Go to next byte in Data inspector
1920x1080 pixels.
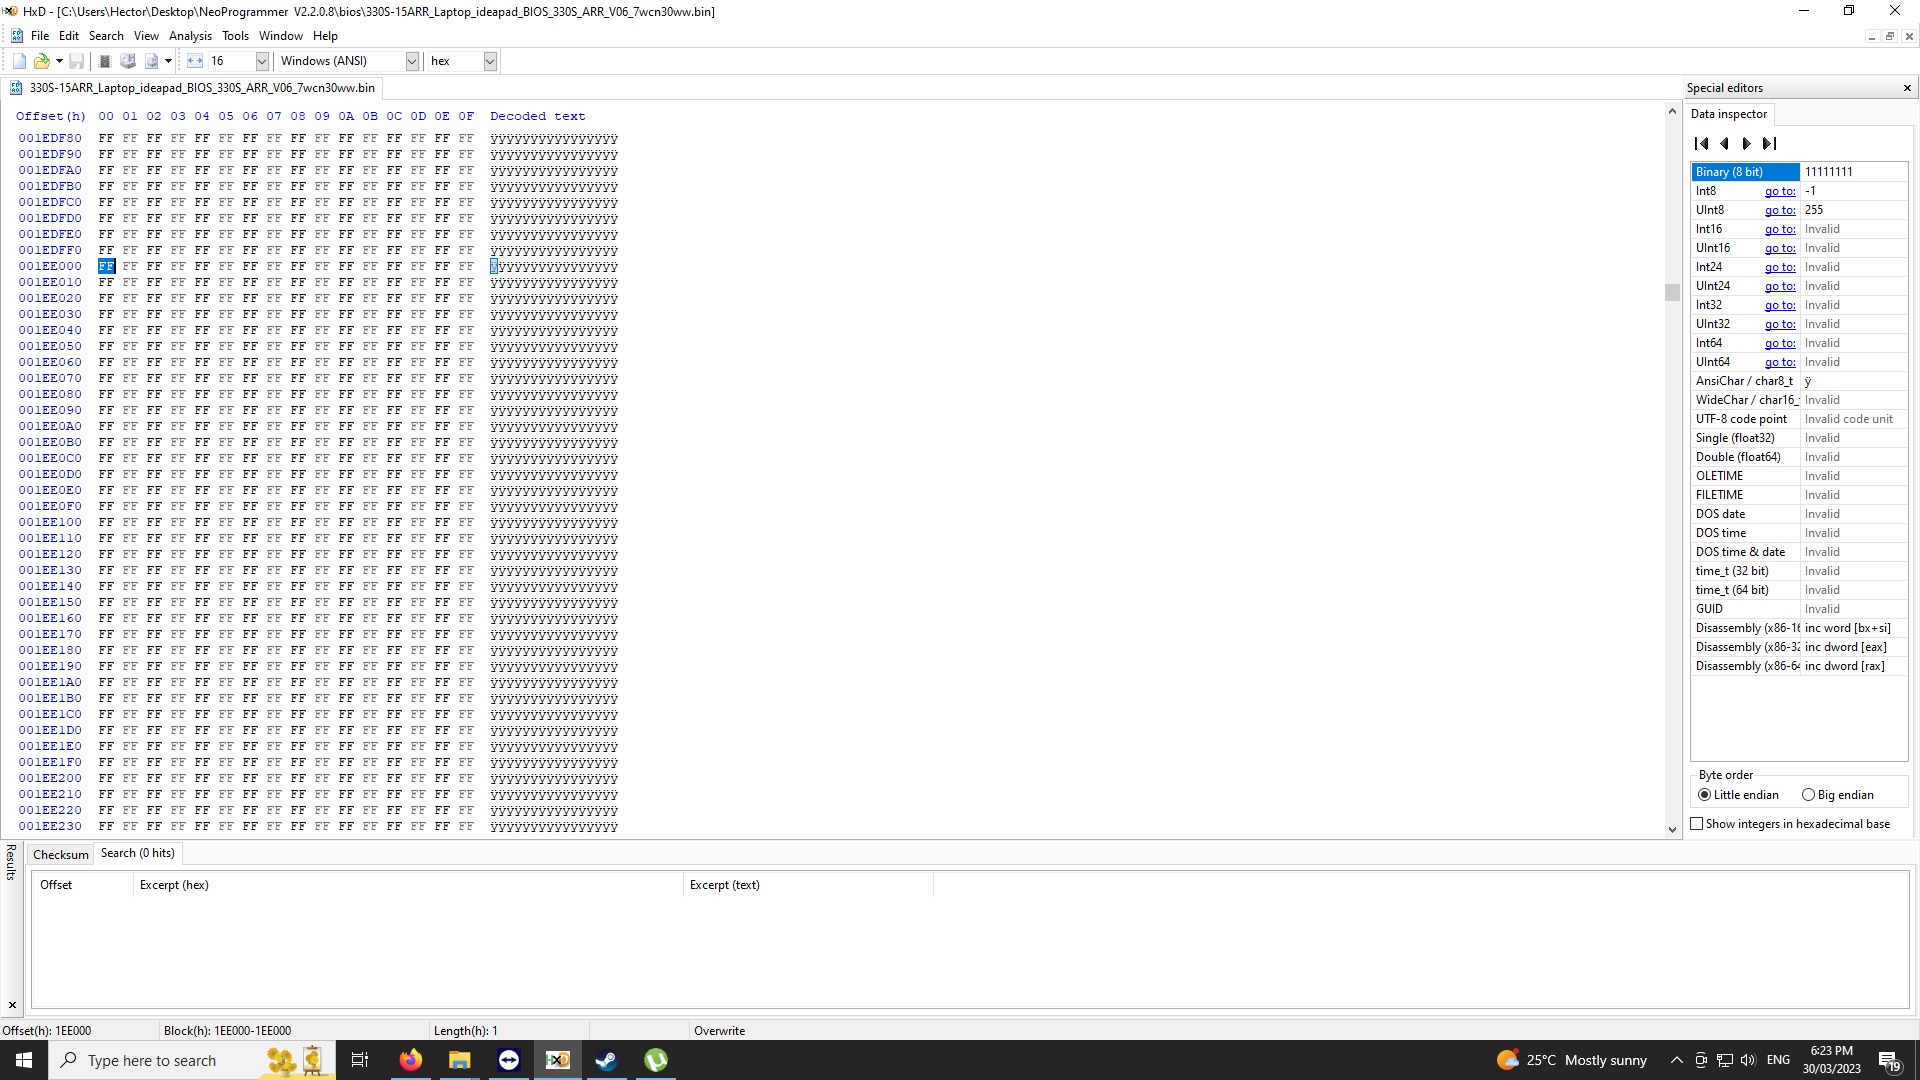(x=1746, y=144)
